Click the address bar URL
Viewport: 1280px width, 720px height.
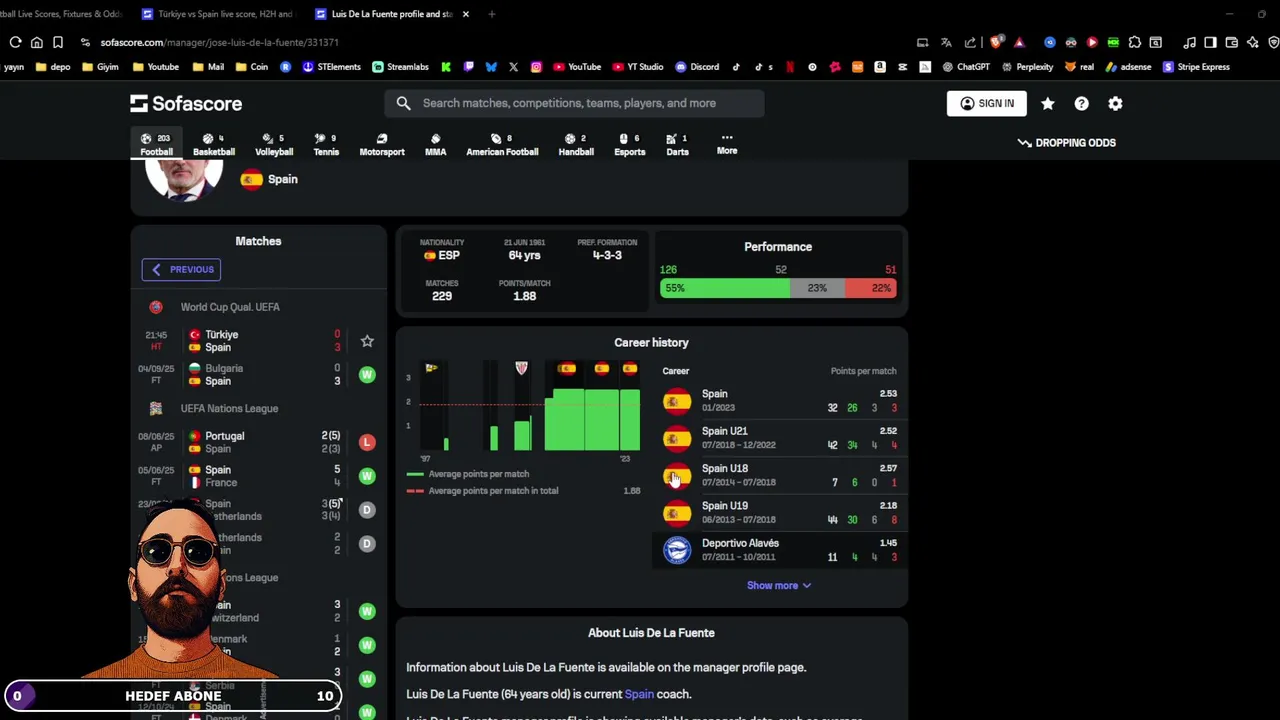click(219, 42)
